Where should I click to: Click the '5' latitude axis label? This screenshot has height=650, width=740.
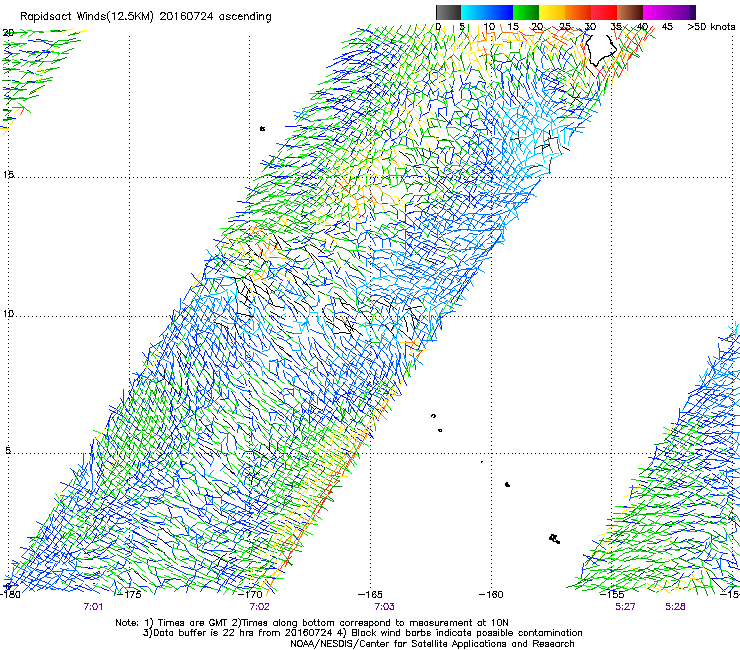(x=8, y=451)
